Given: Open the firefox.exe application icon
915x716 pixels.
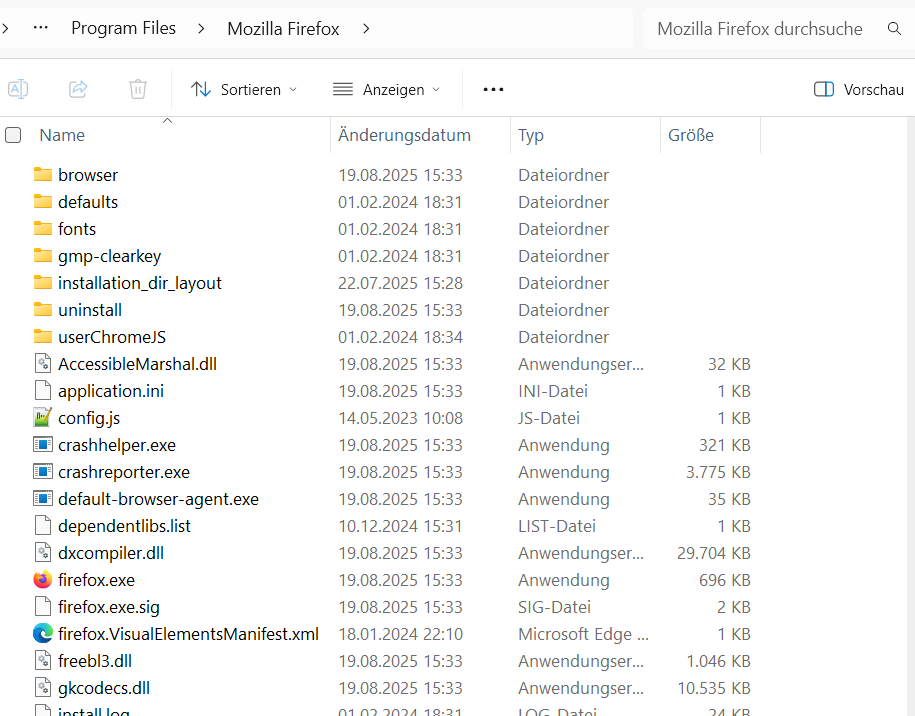Looking at the screenshot, I should click(x=42, y=580).
